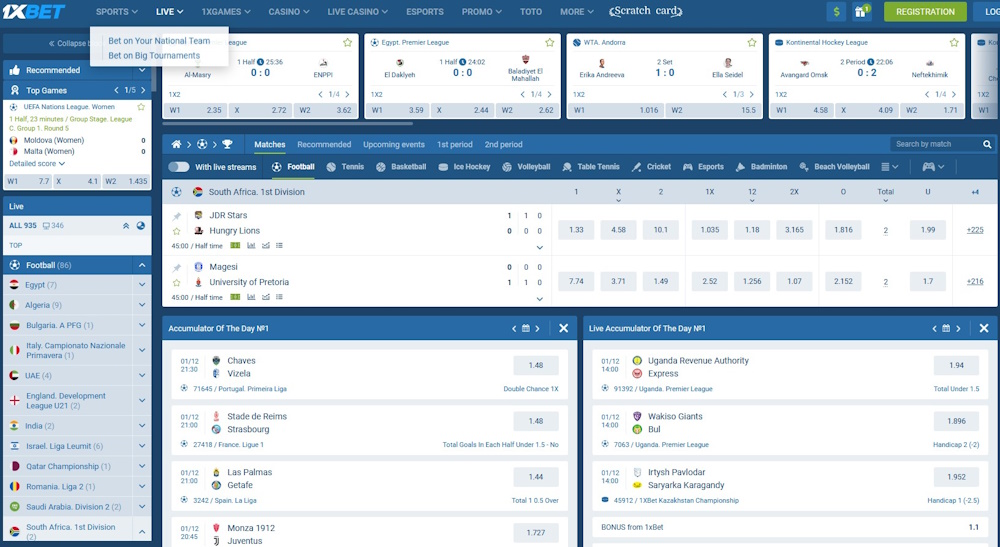
Task: Open the SPORTS menu
Action: pyautogui.click(x=117, y=11)
